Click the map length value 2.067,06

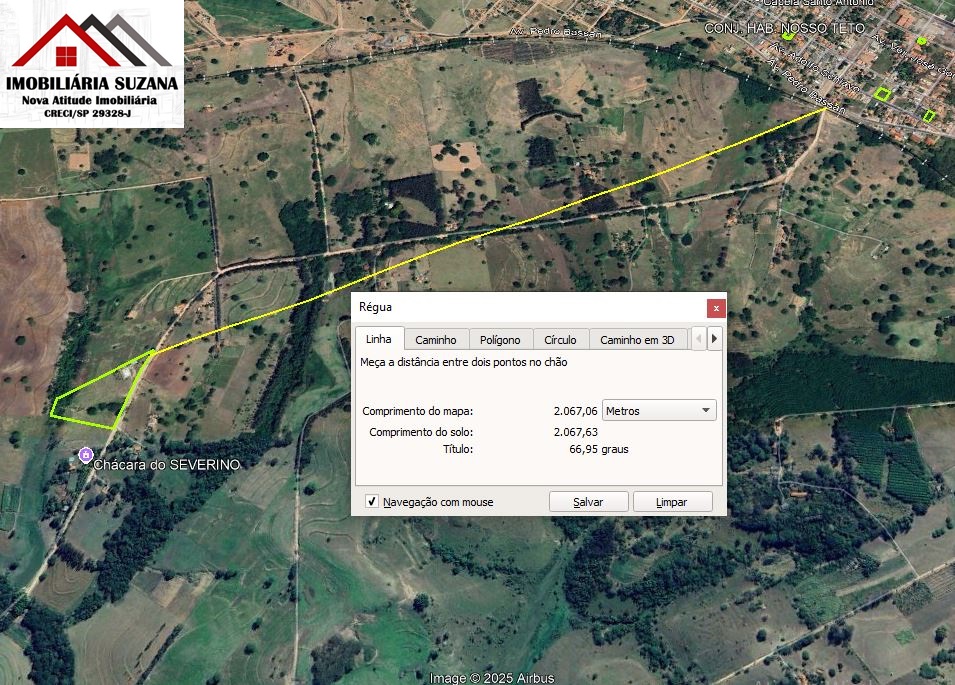576,411
